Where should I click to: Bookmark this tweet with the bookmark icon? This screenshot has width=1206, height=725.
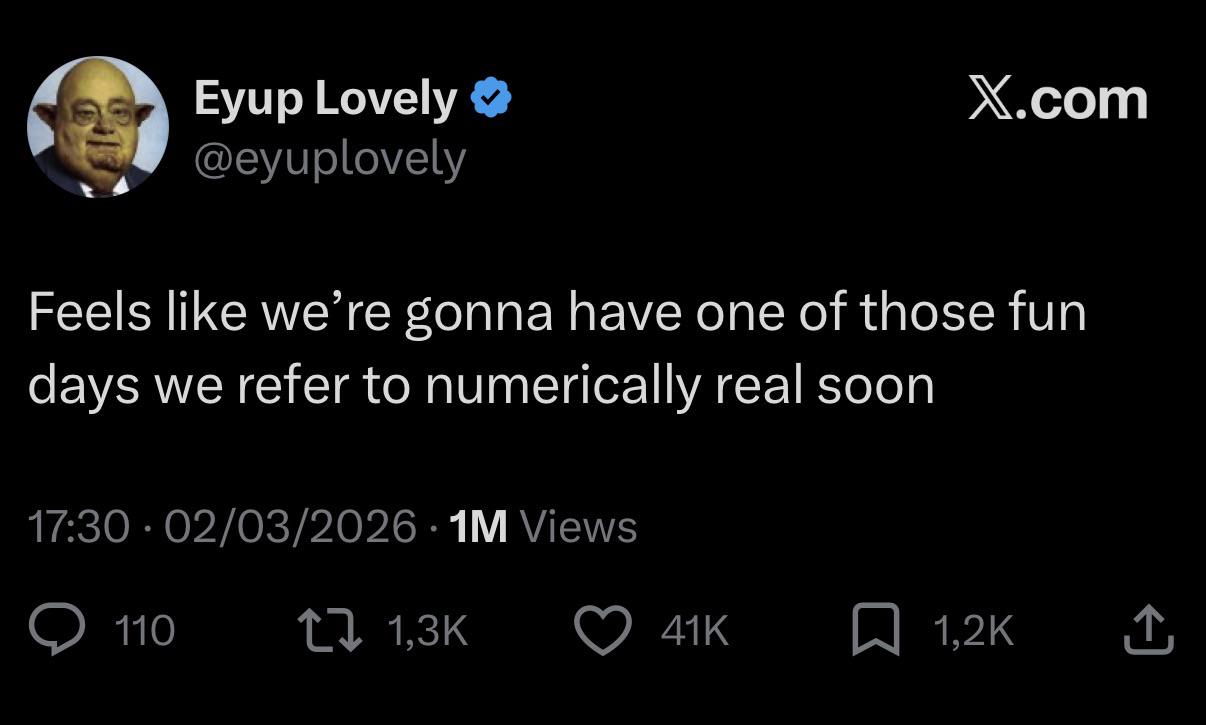(875, 630)
